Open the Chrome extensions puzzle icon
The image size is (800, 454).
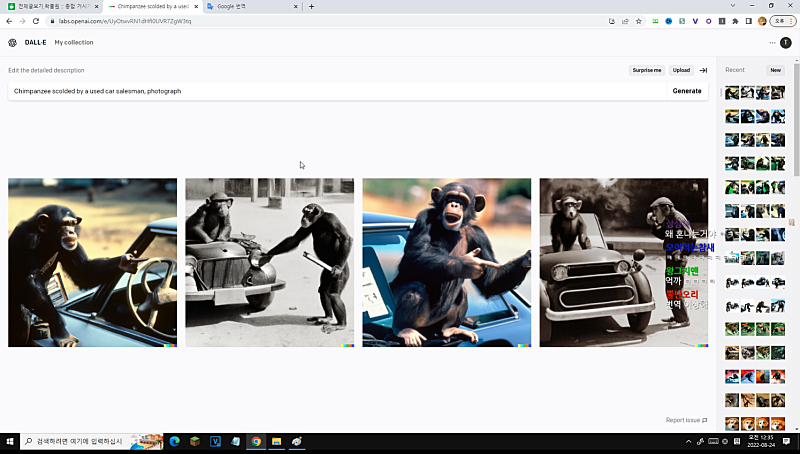coord(736,21)
